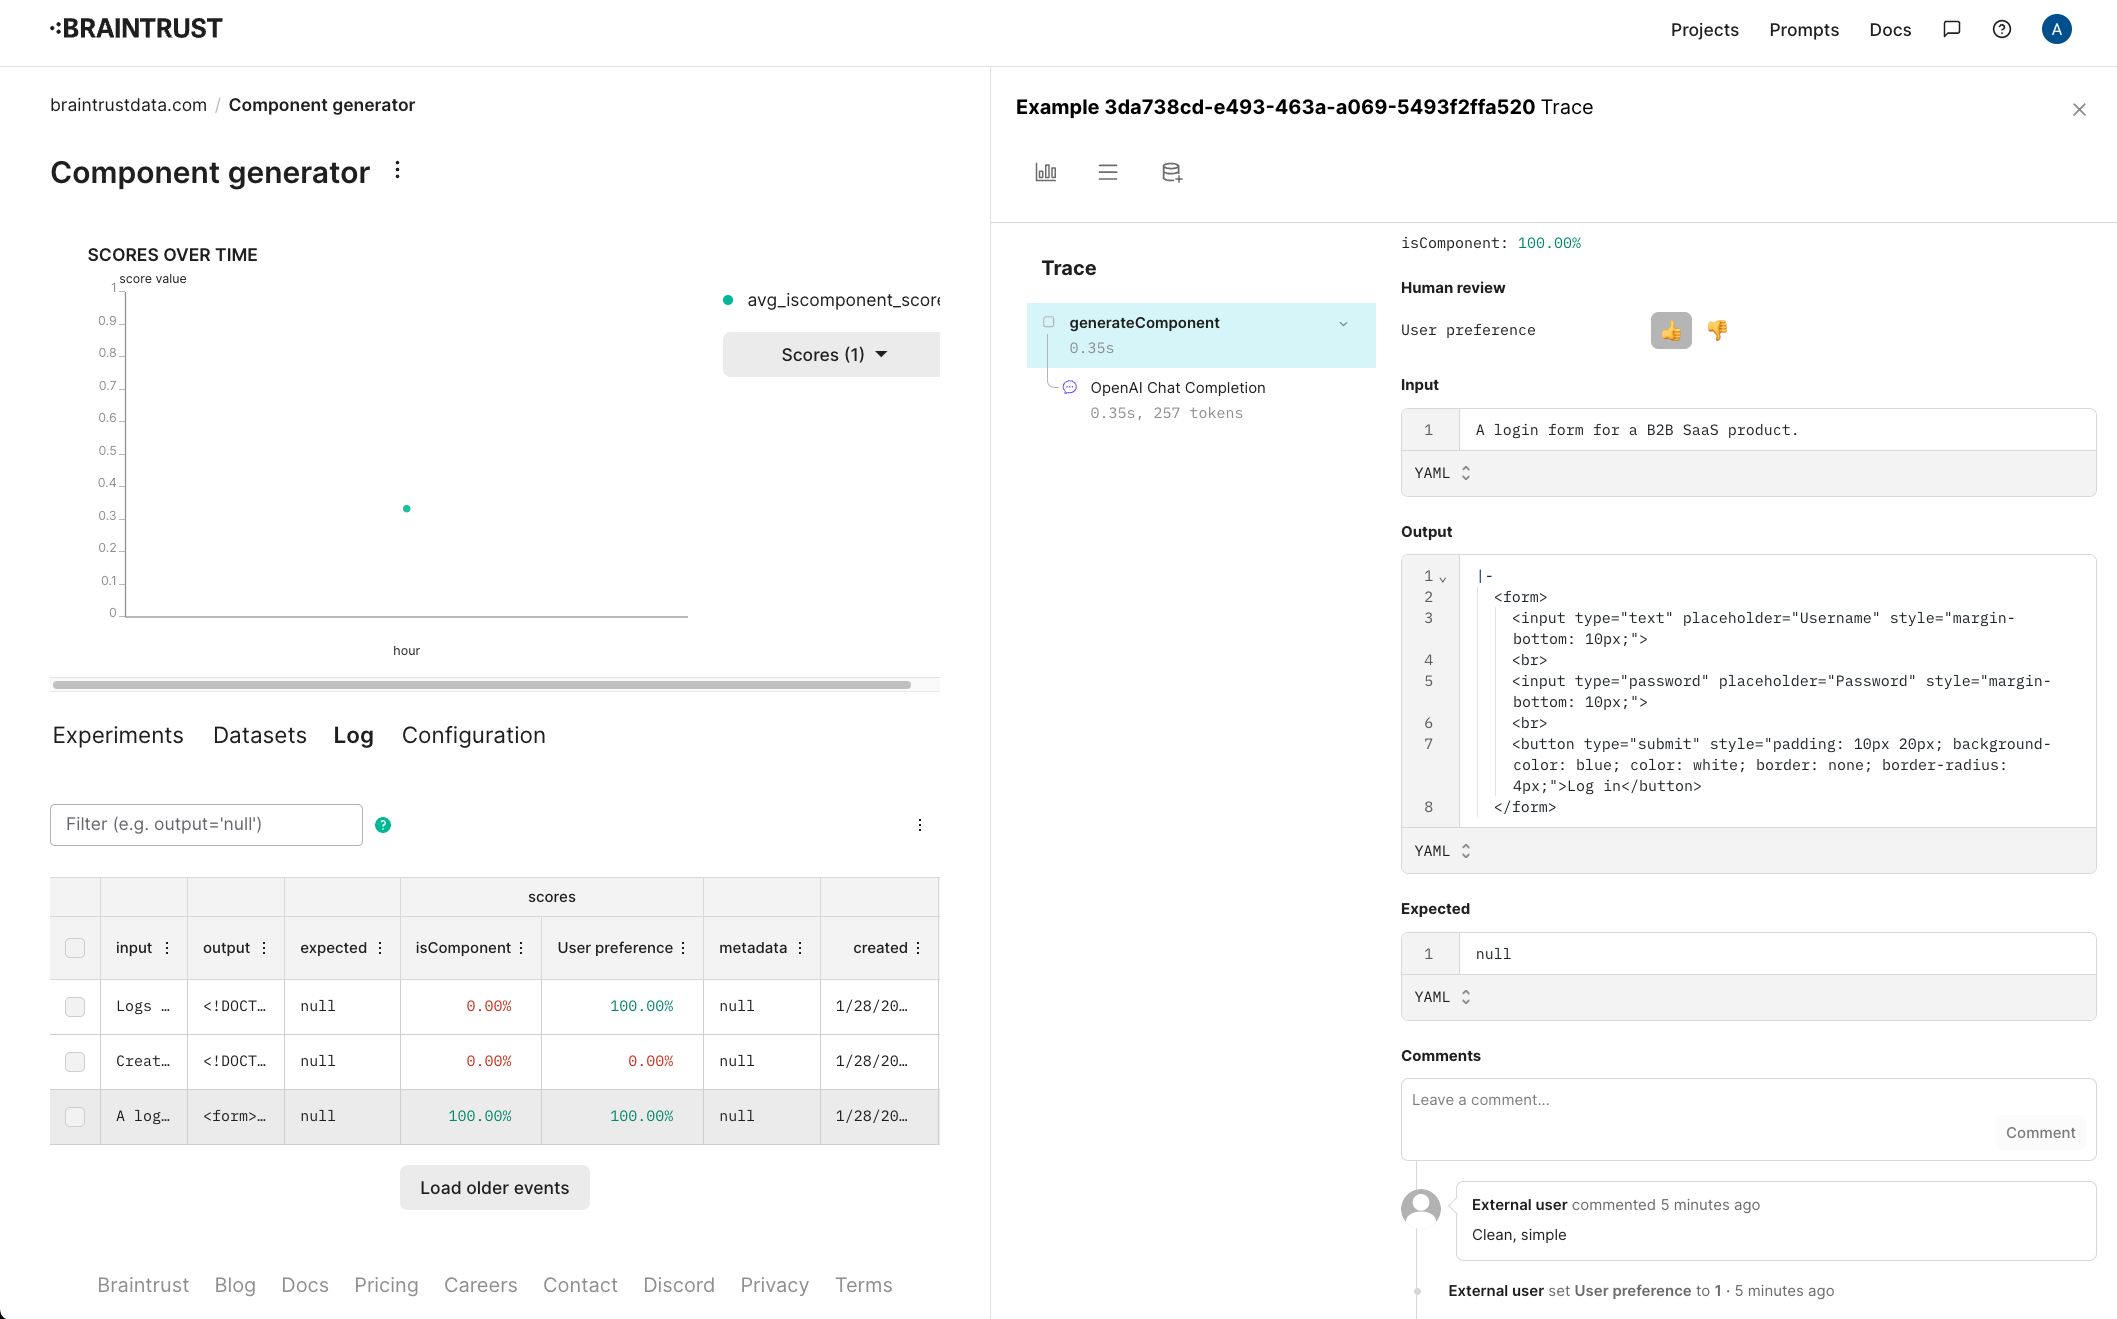This screenshot has width=2117, height=1319.
Task: Open the help question mark icon in header
Action: coord(2001,29)
